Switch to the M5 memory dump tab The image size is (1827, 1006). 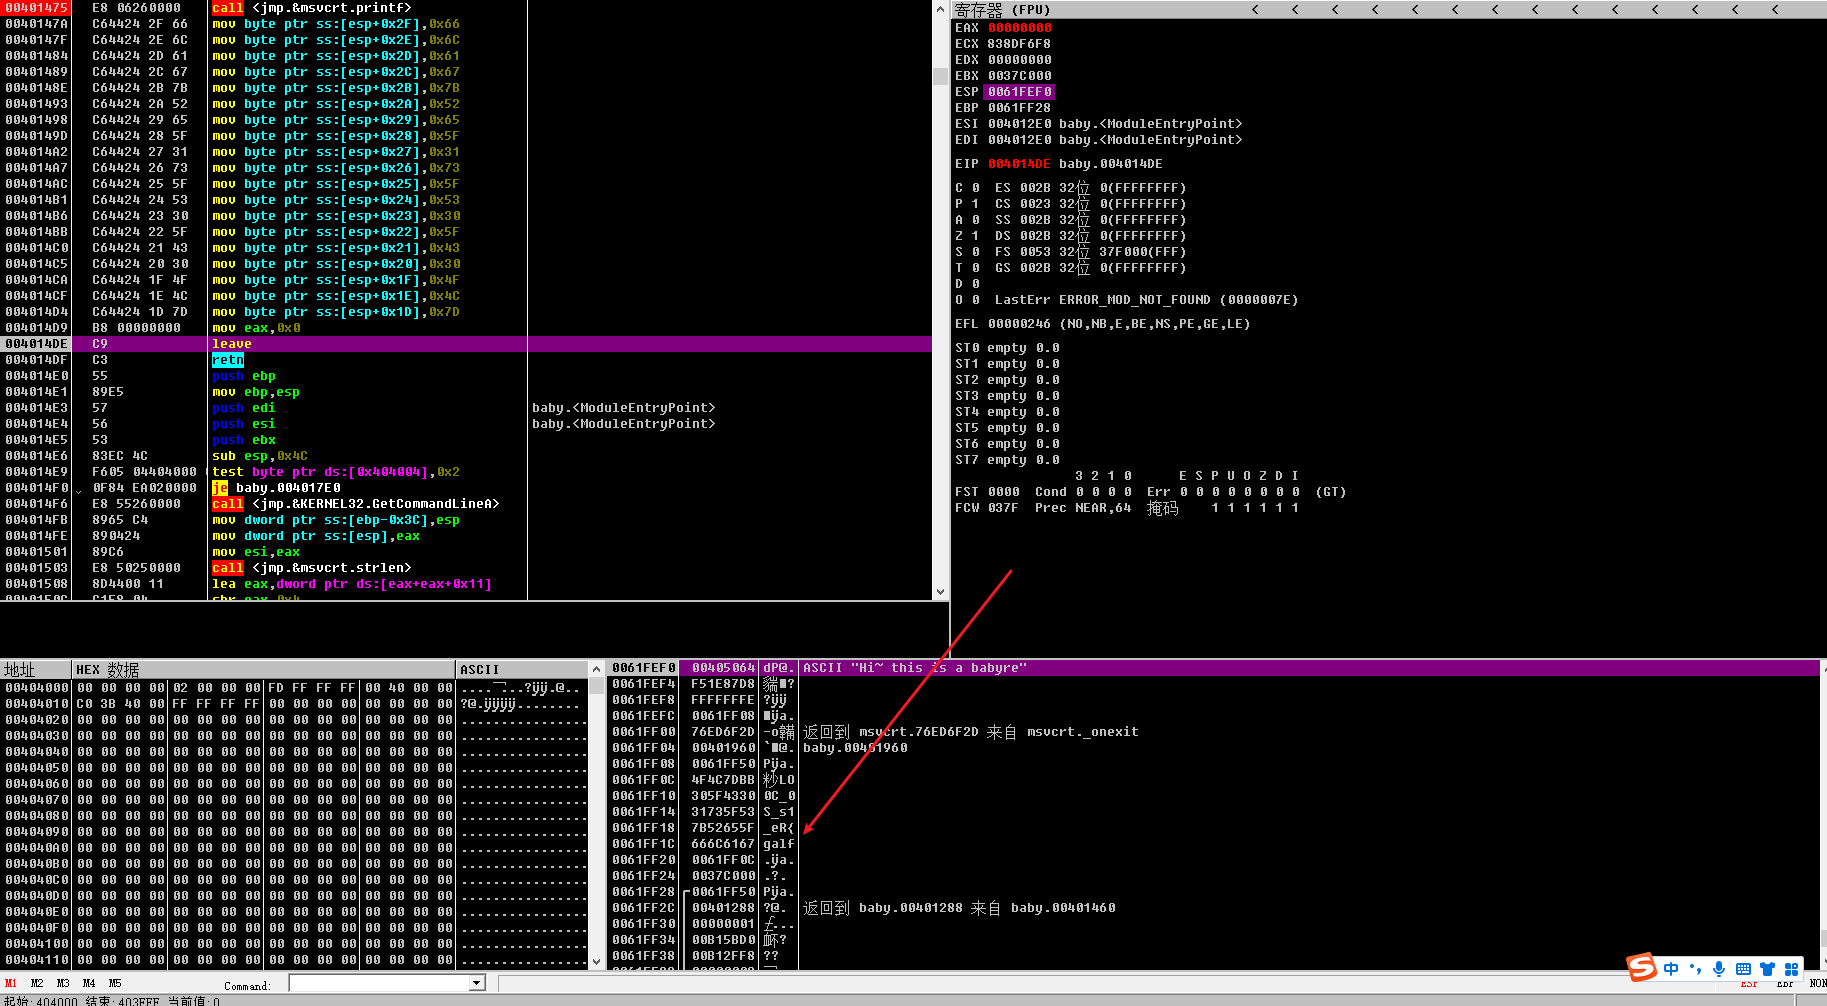pos(115,983)
